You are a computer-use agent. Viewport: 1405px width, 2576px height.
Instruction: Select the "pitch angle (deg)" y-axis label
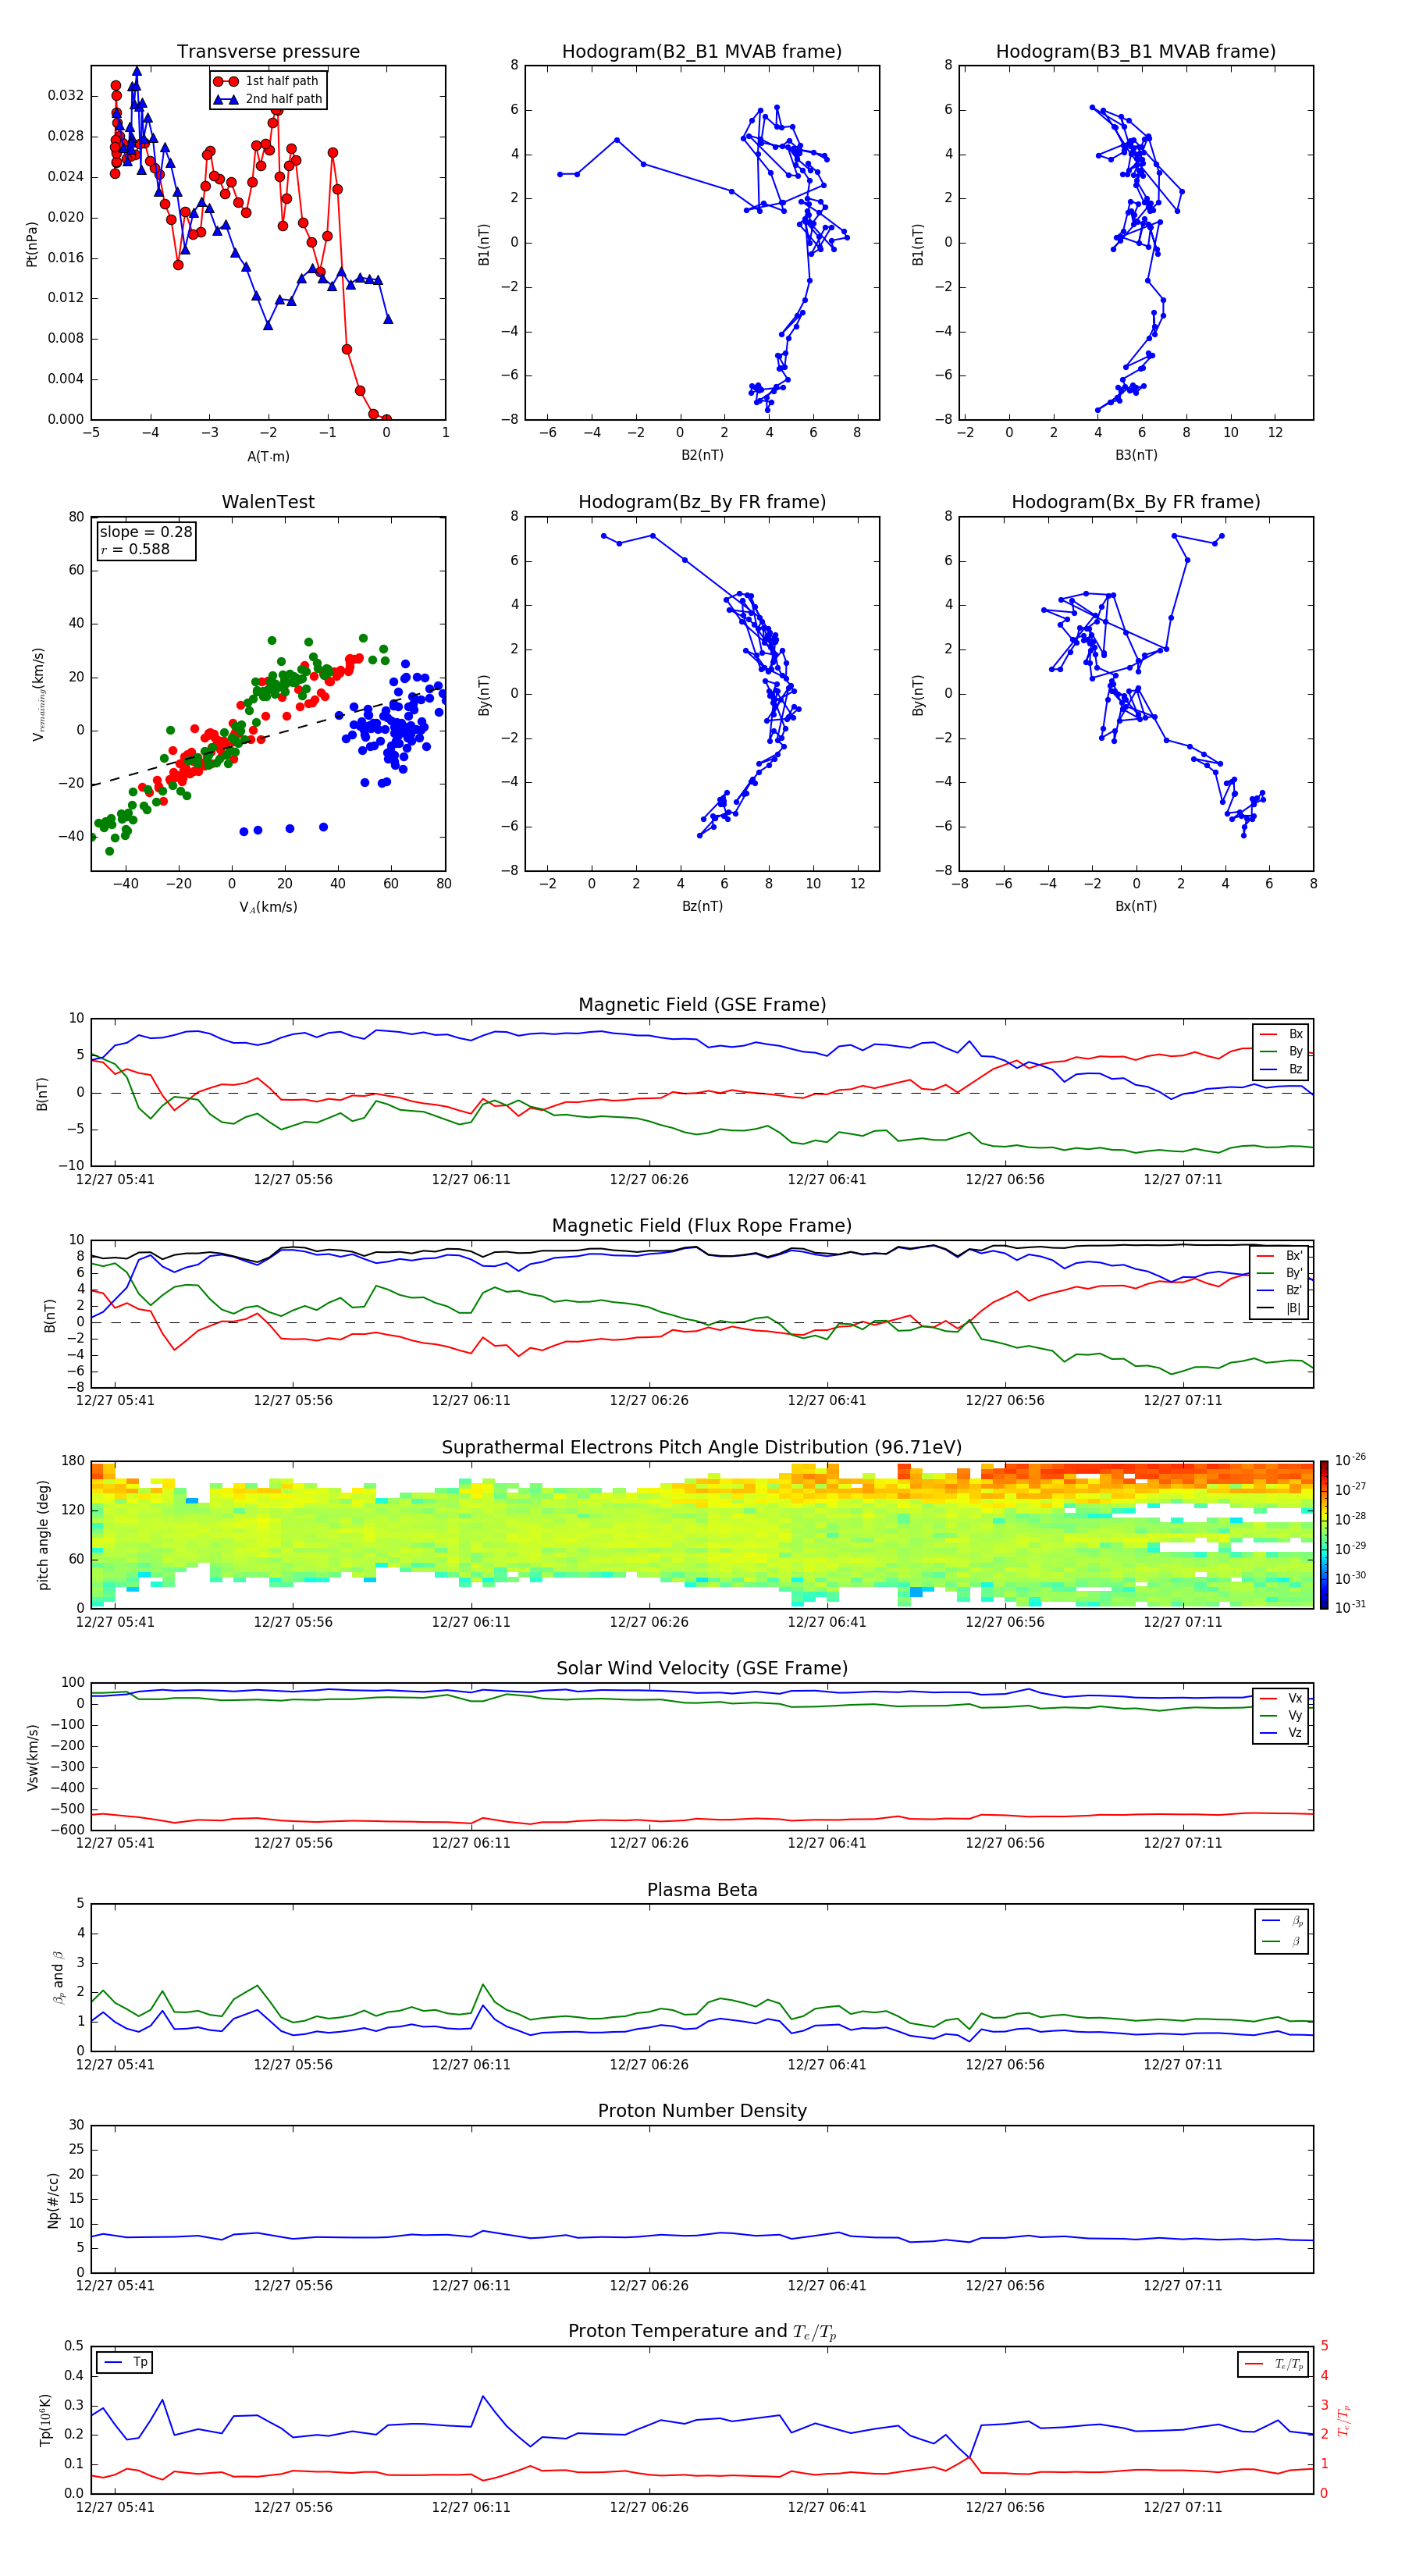(43, 1535)
